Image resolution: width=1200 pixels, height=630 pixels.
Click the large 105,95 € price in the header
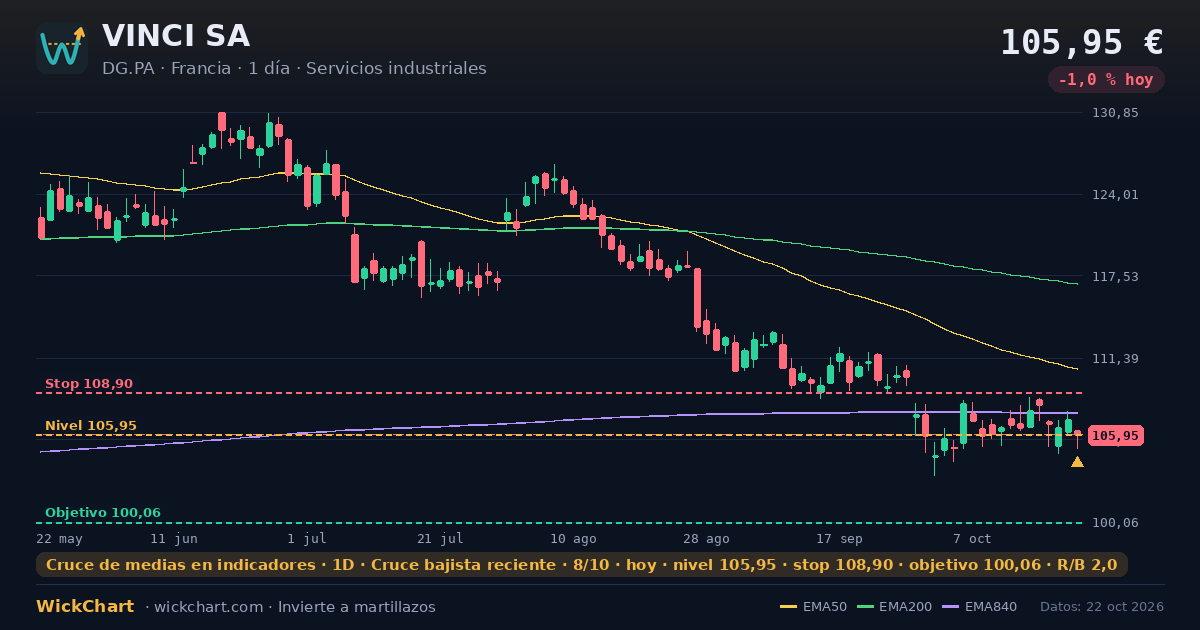[x=1082, y=42]
